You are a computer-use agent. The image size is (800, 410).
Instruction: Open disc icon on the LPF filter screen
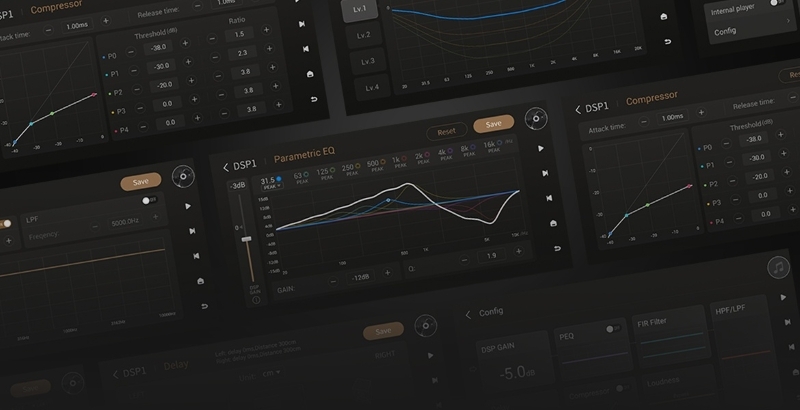click(x=183, y=176)
